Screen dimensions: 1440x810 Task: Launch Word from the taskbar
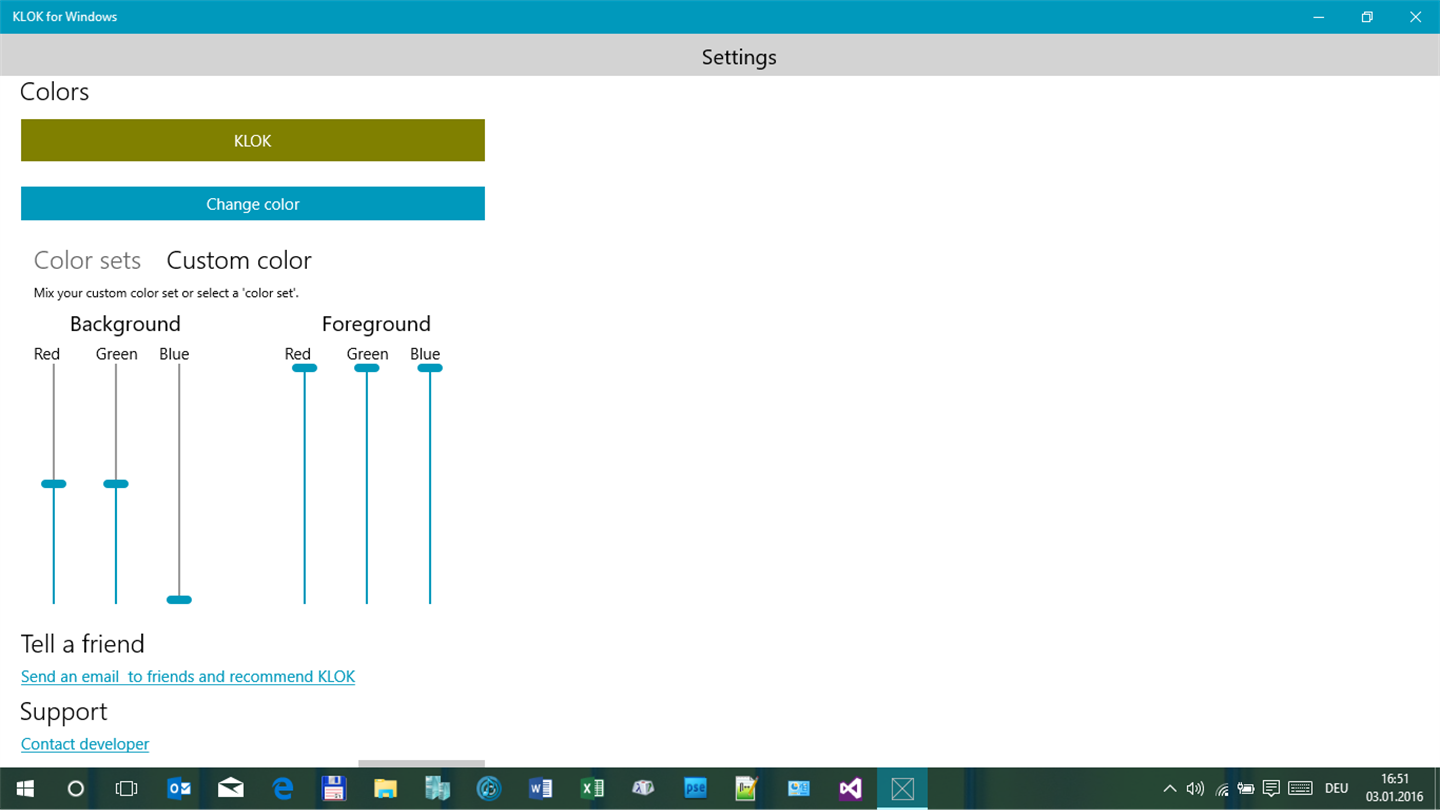tap(540, 789)
